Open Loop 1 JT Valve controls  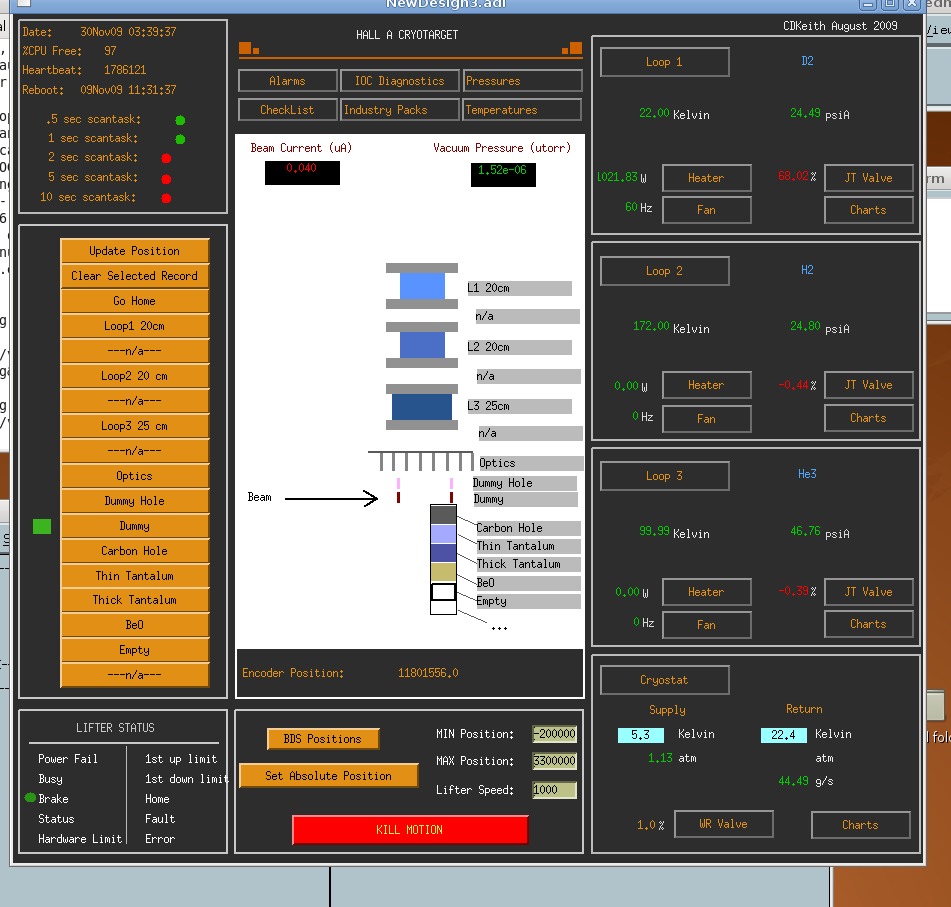(869, 178)
